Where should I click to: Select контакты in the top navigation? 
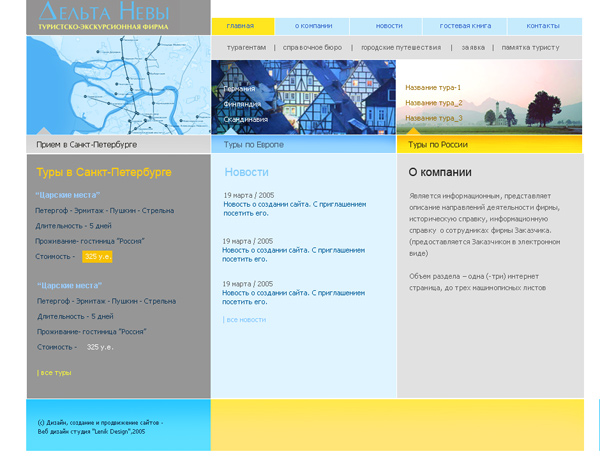tap(542, 25)
